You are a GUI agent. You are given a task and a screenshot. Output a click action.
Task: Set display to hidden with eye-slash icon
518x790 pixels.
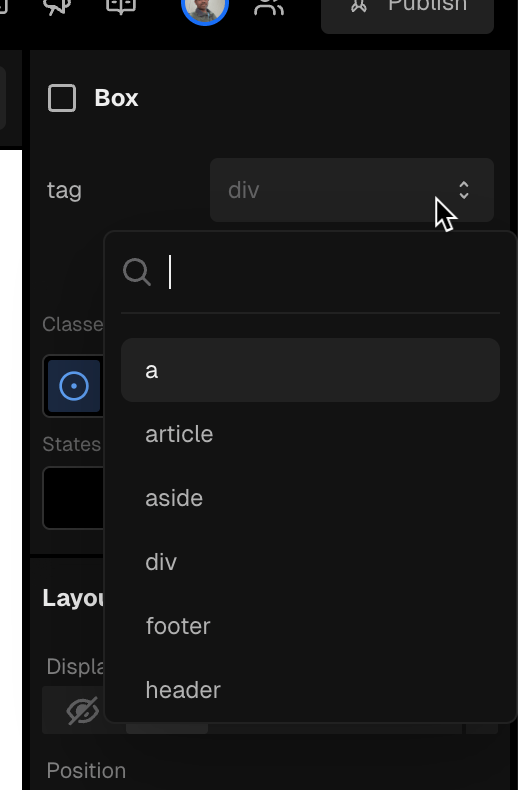pos(83,710)
